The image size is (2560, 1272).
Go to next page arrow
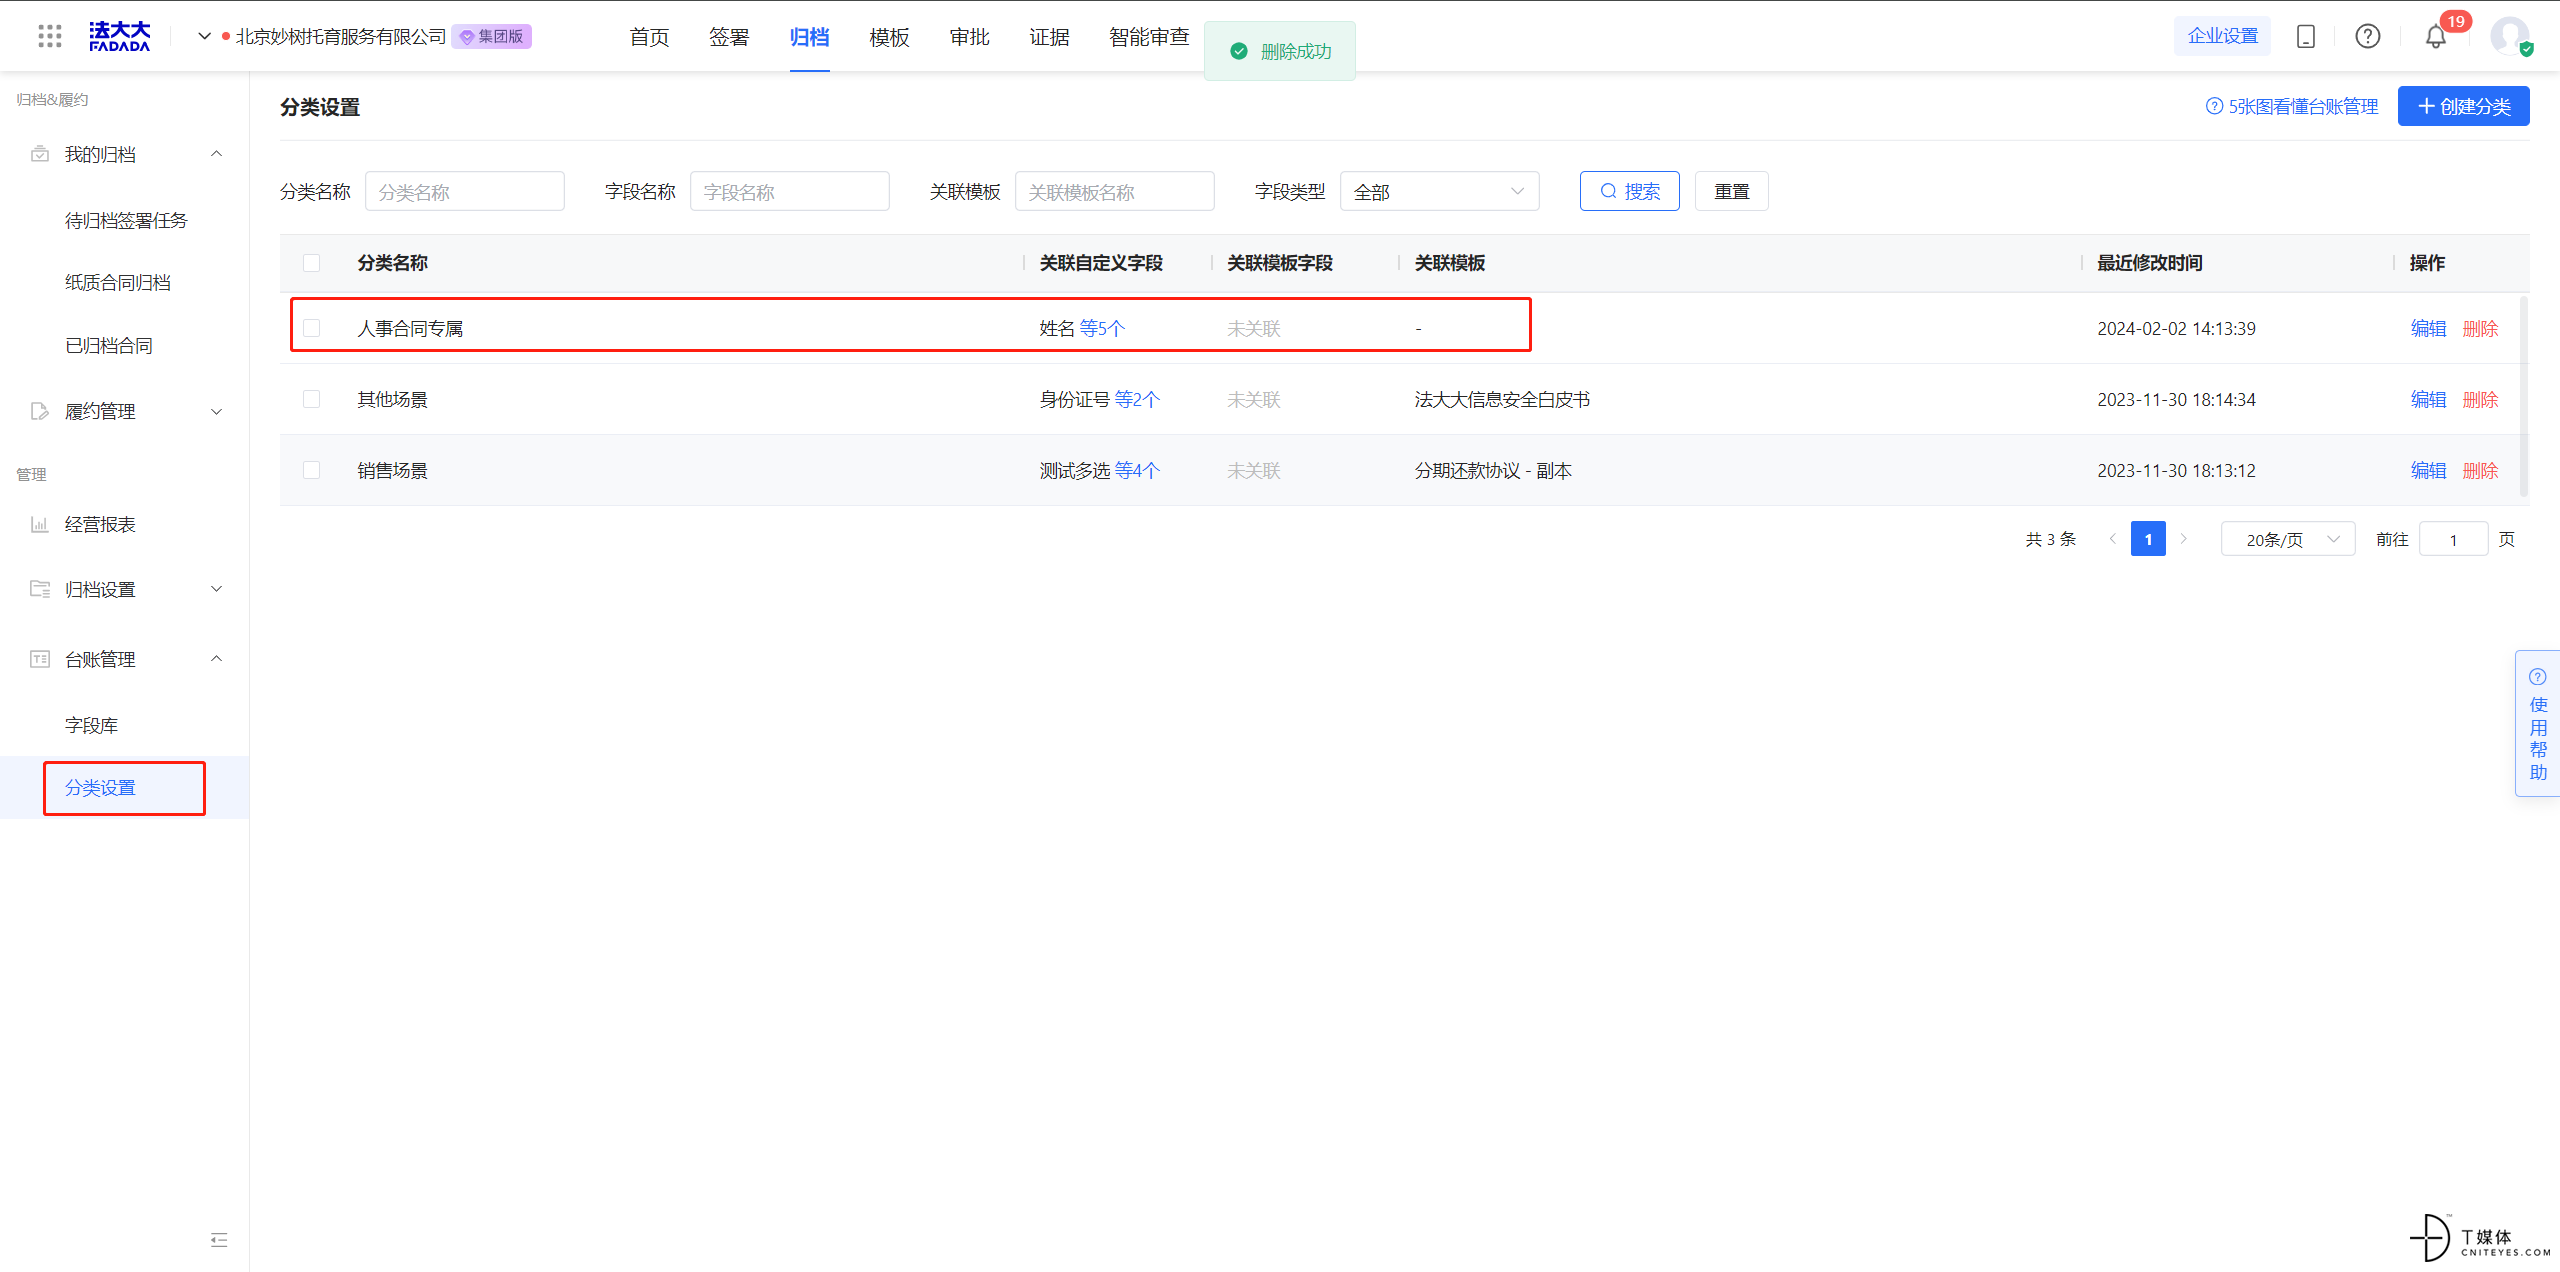(x=2184, y=539)
